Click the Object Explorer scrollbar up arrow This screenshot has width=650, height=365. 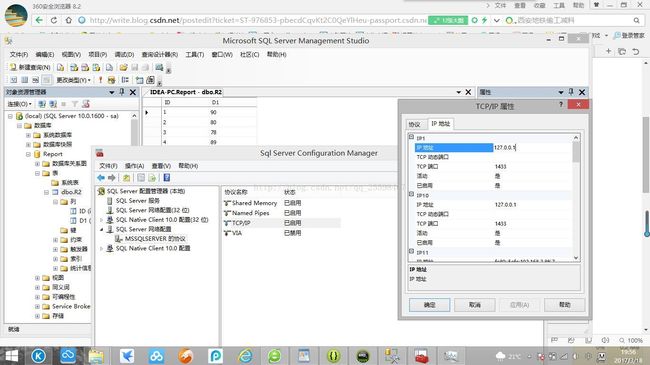click(x=134, y=116)
